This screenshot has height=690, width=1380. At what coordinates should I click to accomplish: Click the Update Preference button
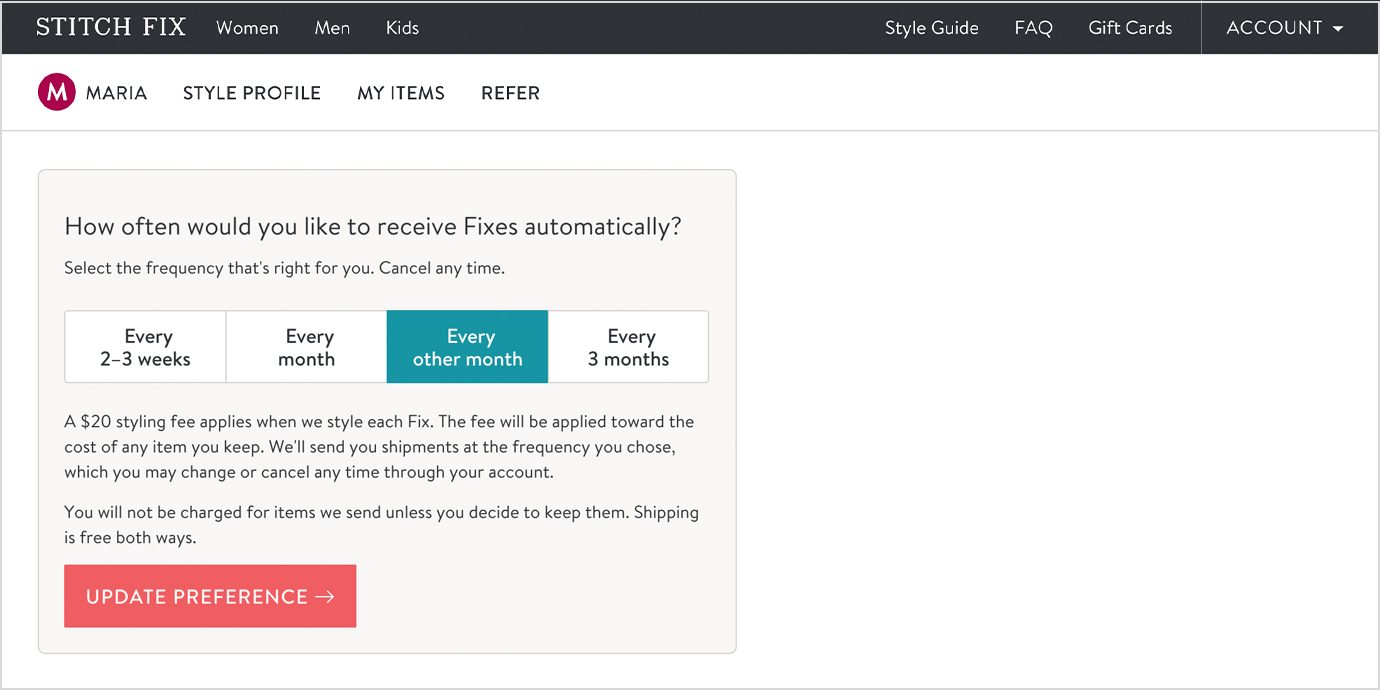(x=210, y=596)
